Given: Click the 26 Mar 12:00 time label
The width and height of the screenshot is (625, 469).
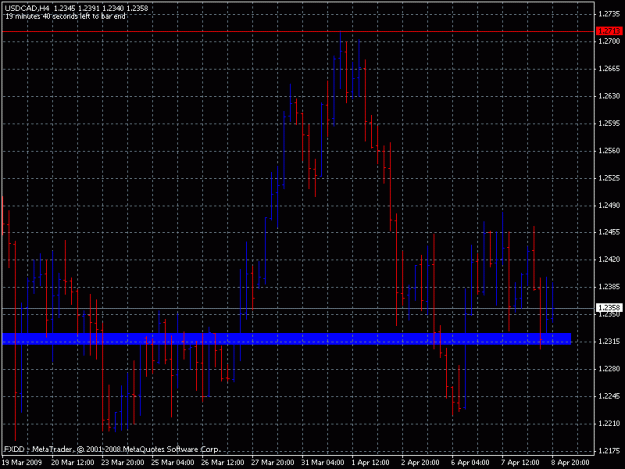Looking at the screenshot, I should pyautogui.click(x=222, y=462).
